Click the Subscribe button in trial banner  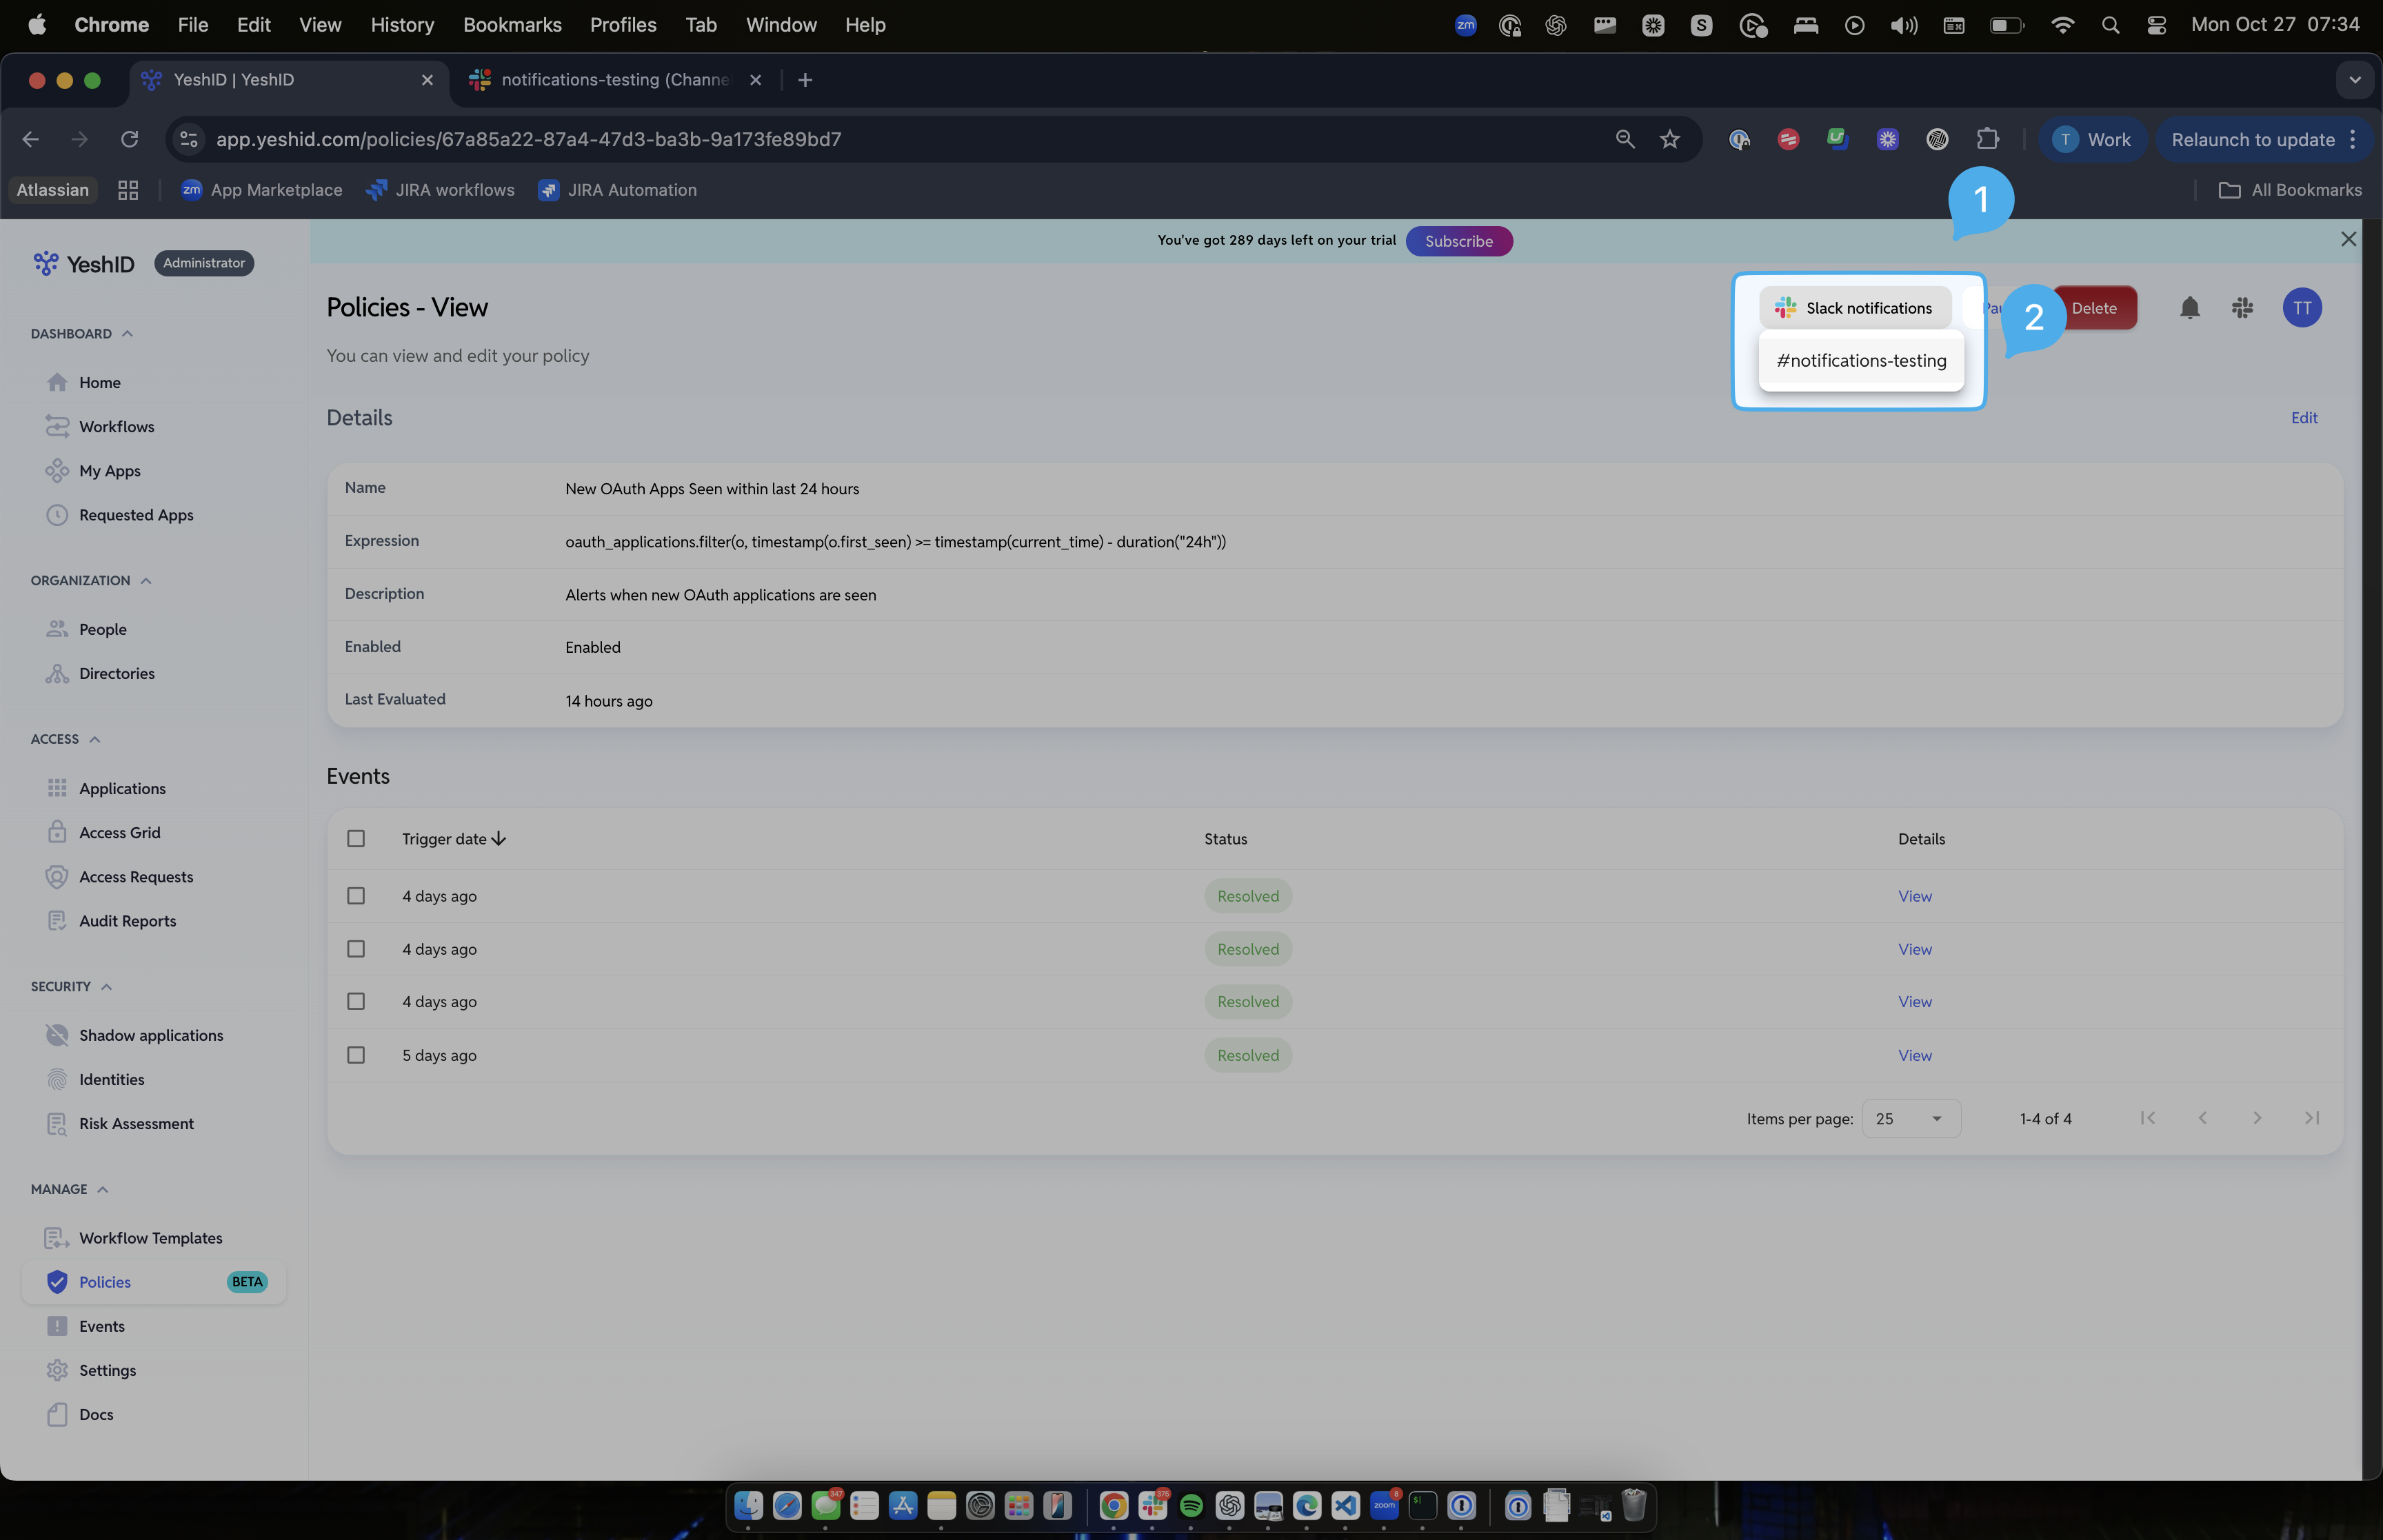click(x=1458, y=241)
